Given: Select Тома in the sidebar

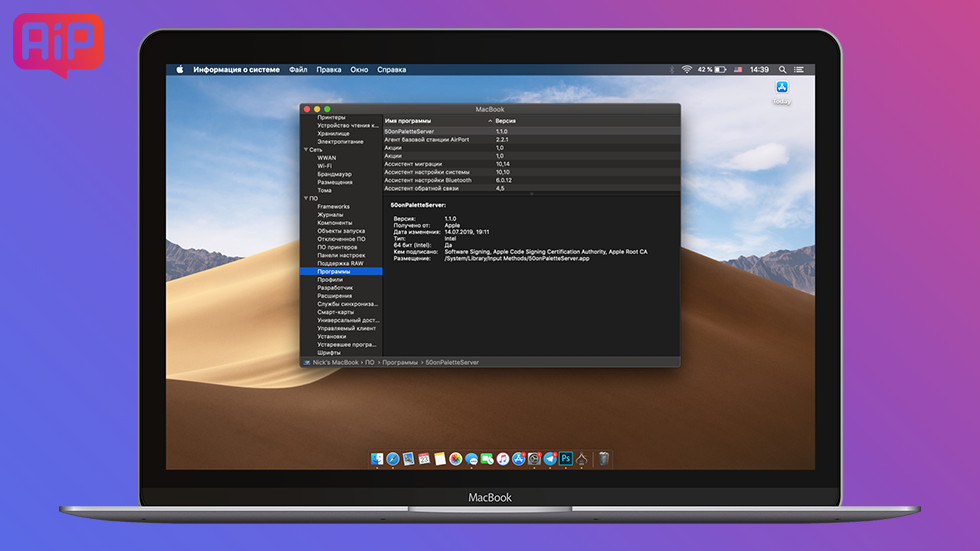Looking at the screenshot, I should 324,190.
